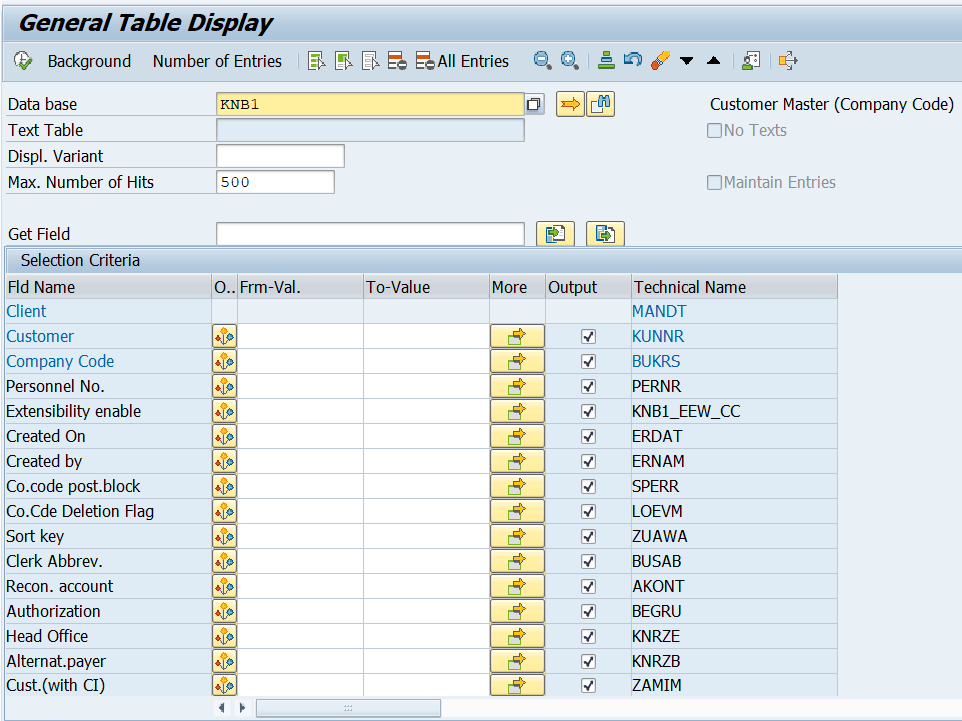Click the Data base input field
The image size is (962, 721).
[x=370, y=104]
